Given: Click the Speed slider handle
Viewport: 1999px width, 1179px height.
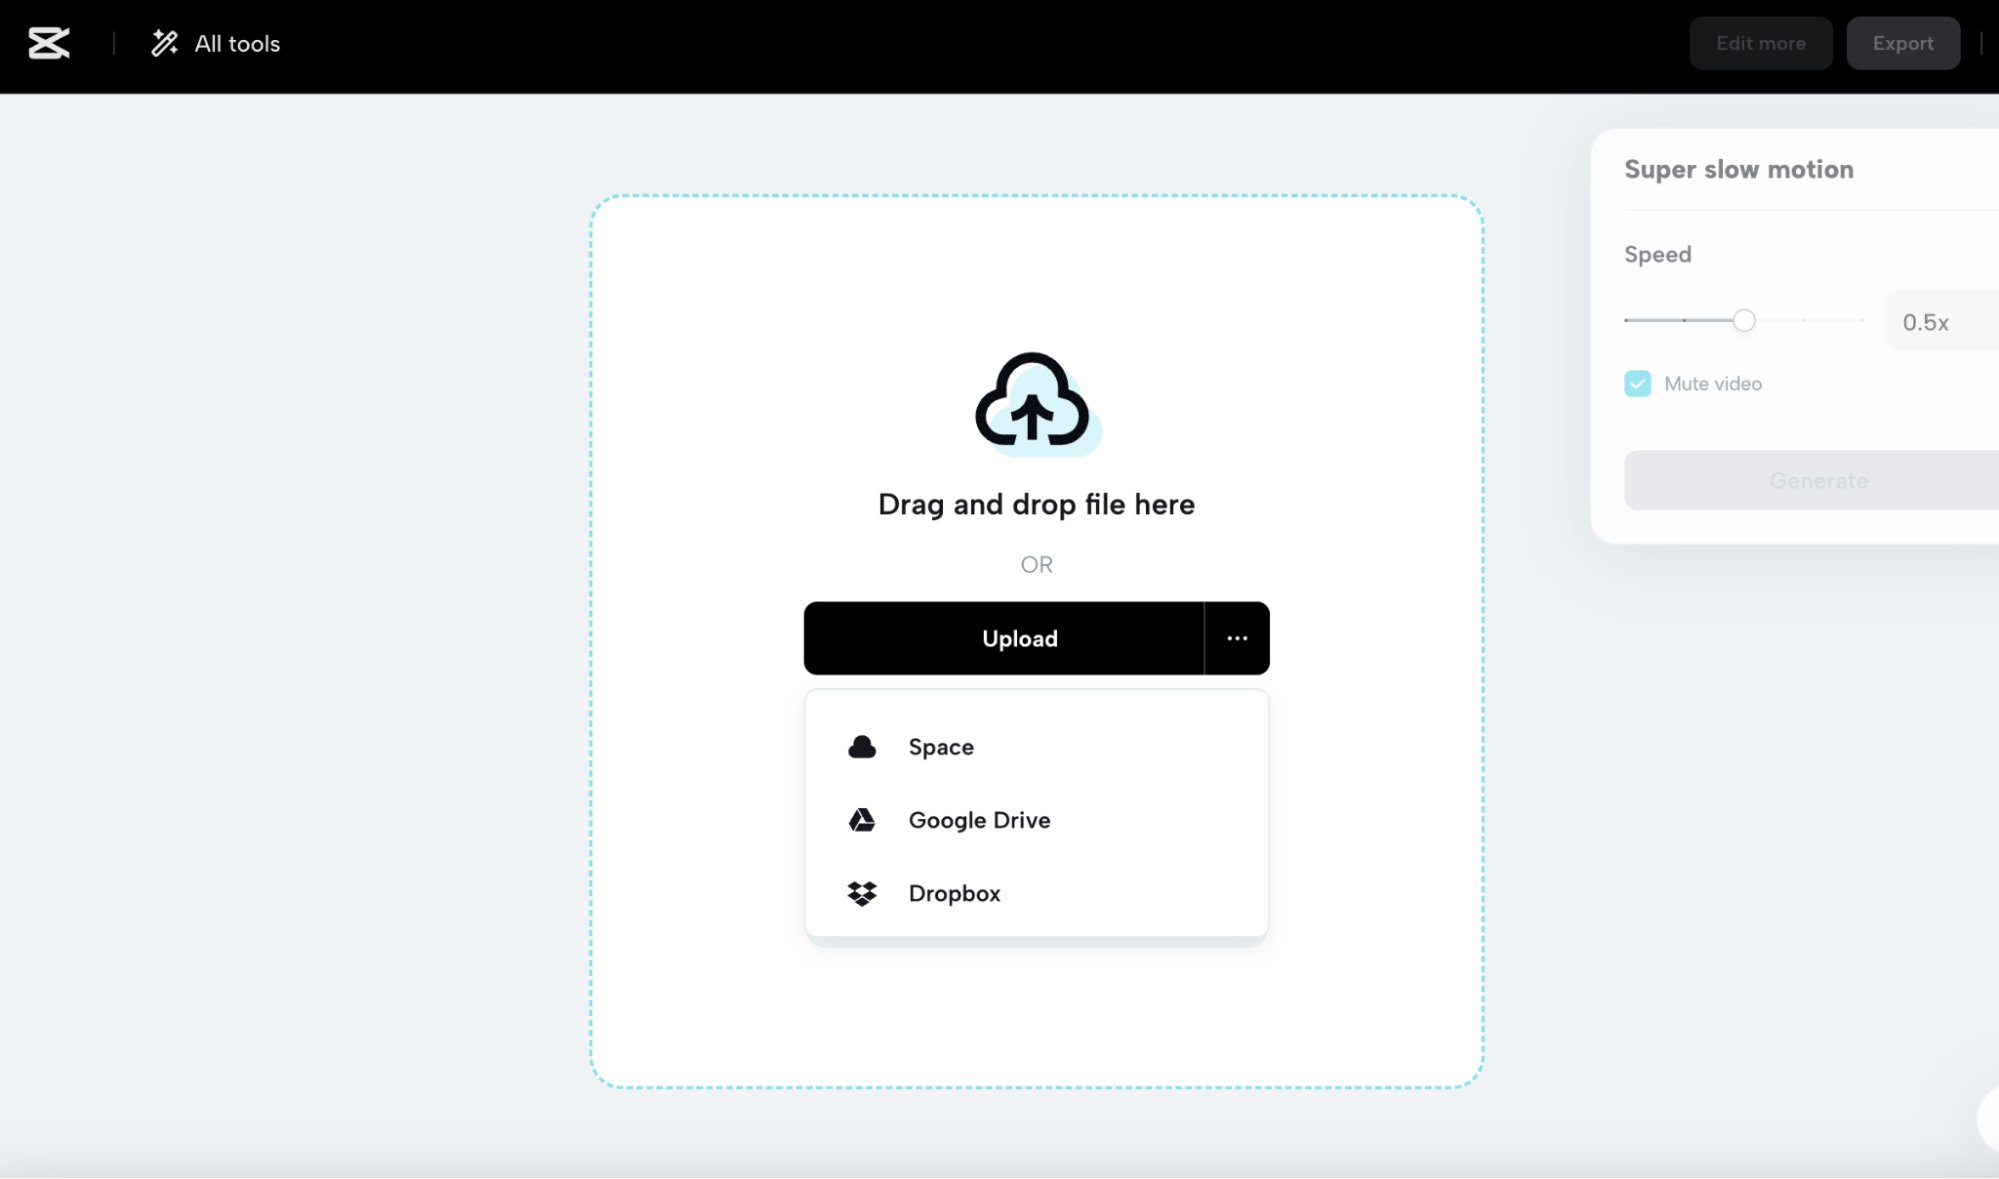Looking at the screenshot, I should click(1743, 321).
